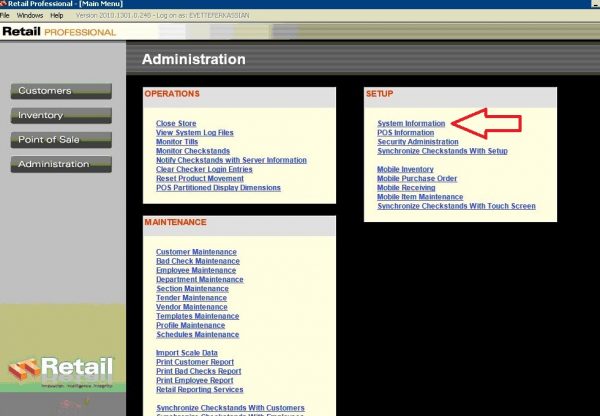
Task: Open the Print Customer Report link
Action: pos(197,362)
